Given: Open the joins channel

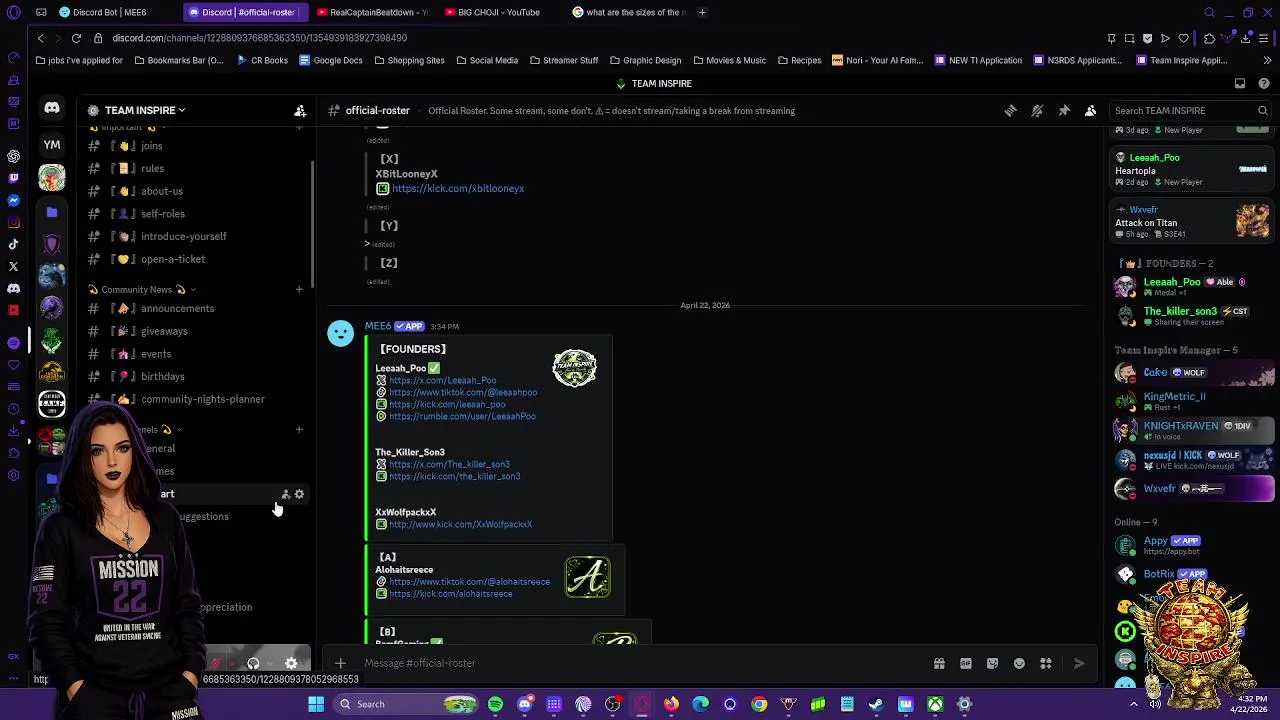Looking at the screenshot, I should (x=195, y=146).
